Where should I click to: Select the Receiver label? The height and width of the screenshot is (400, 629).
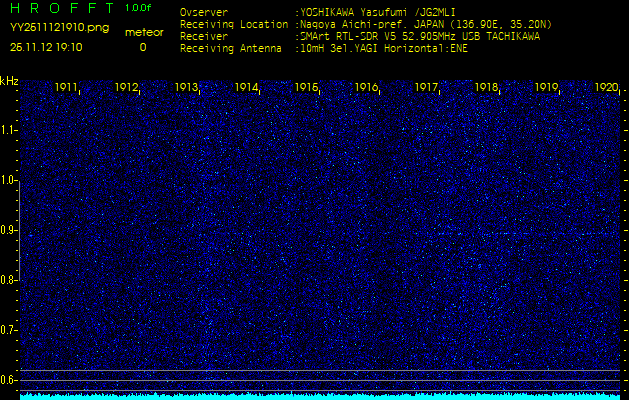tap(204, 37)
